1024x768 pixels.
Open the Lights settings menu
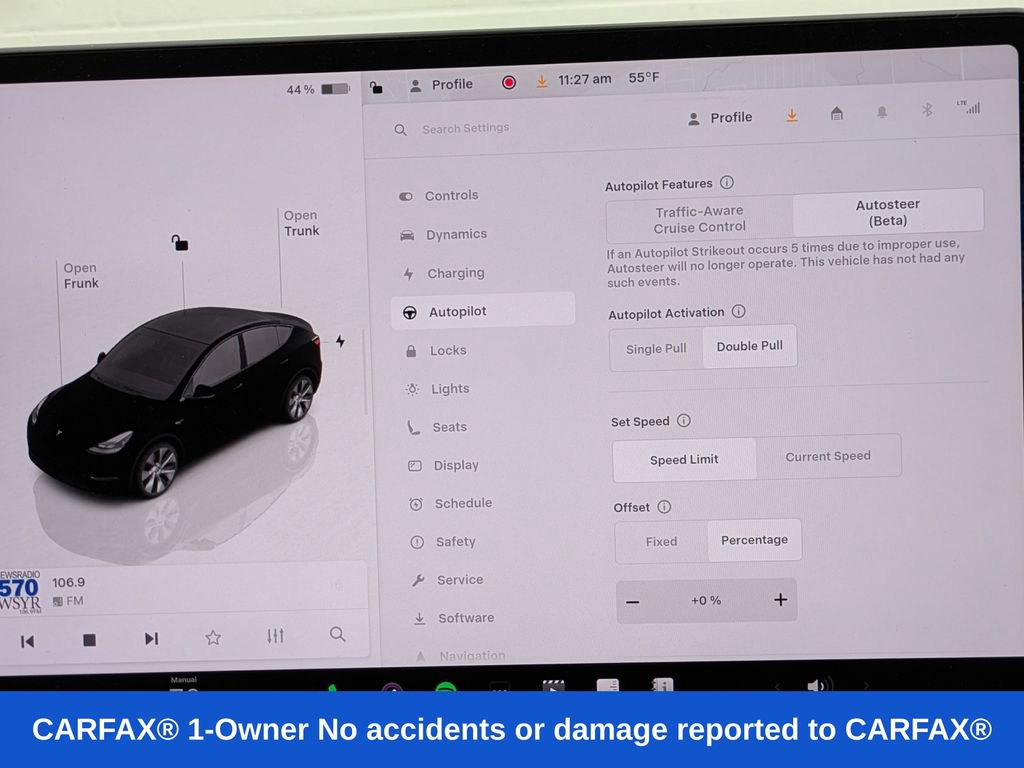point(449,389)
